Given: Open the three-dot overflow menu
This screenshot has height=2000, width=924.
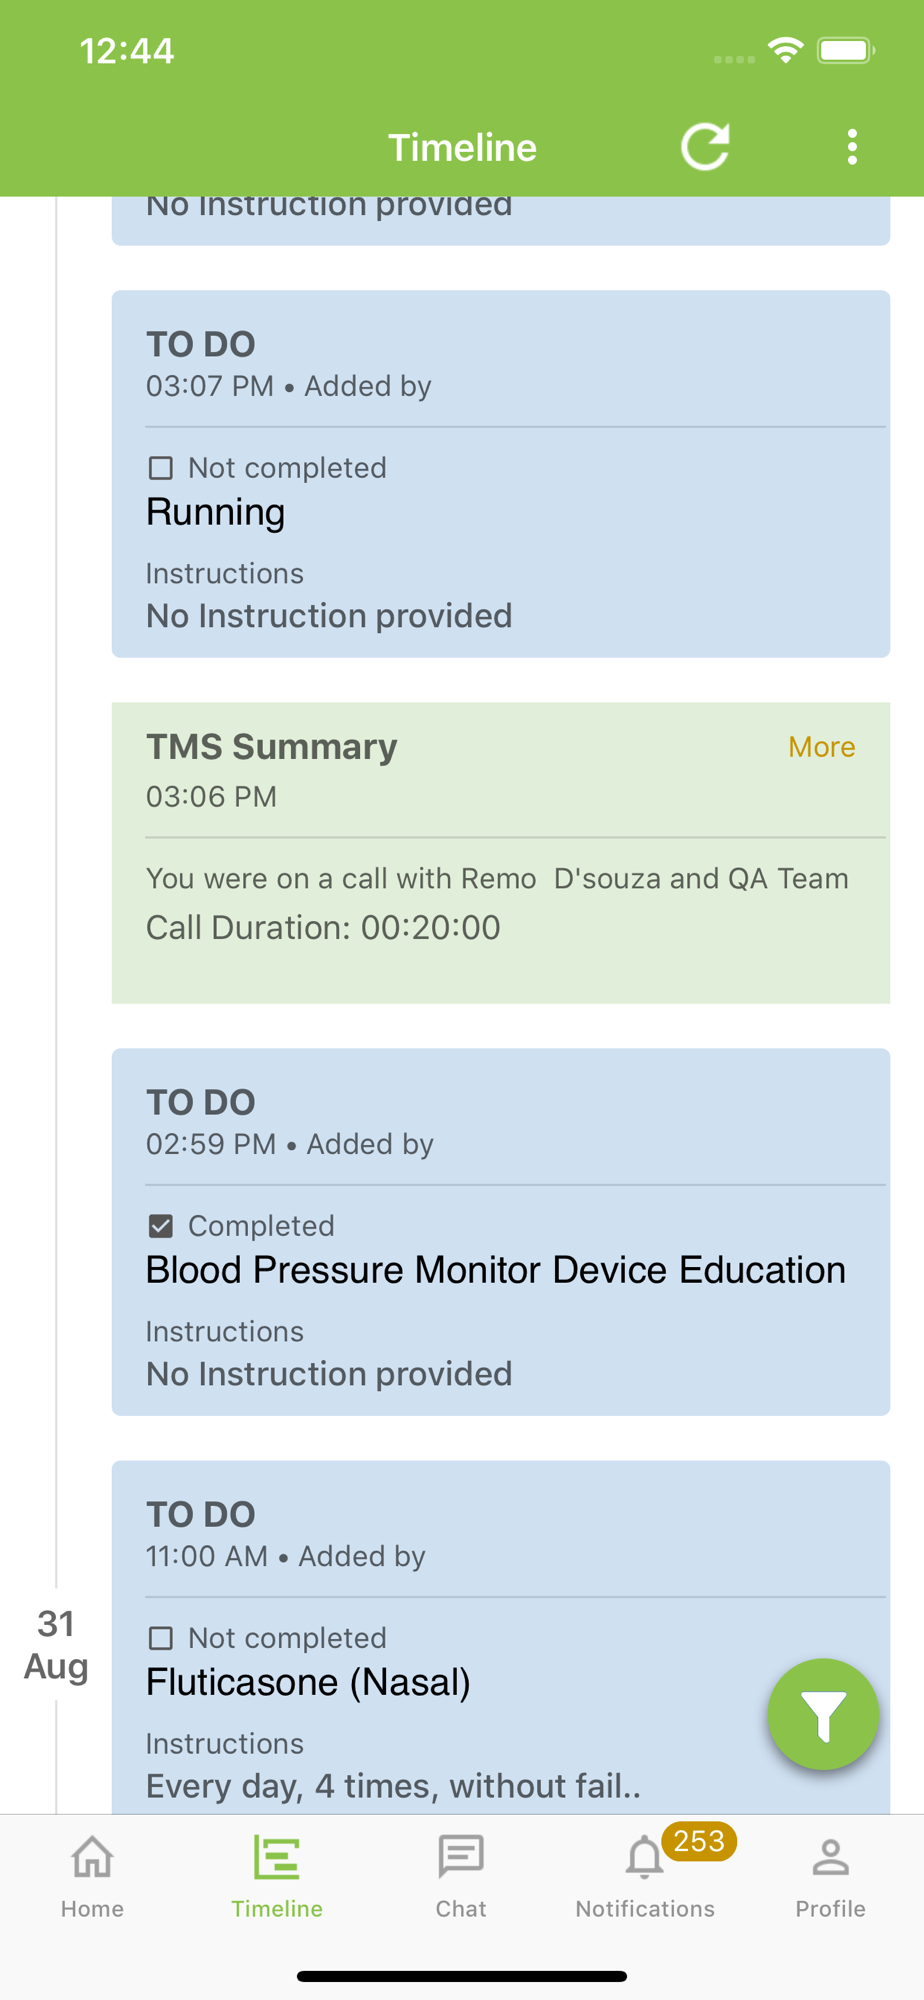Looking at the screenshot, I should point(852,147).
